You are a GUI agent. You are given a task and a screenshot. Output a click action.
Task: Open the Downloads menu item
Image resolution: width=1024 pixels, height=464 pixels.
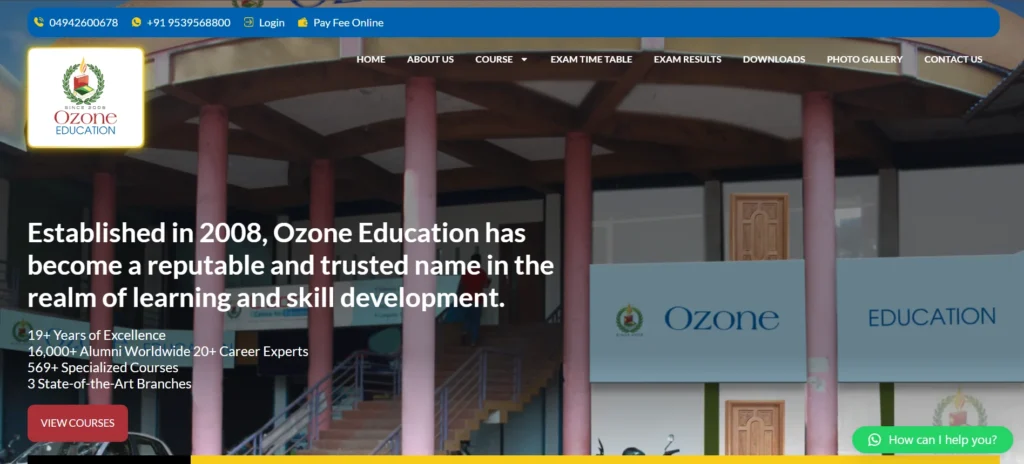coord(773,60)
